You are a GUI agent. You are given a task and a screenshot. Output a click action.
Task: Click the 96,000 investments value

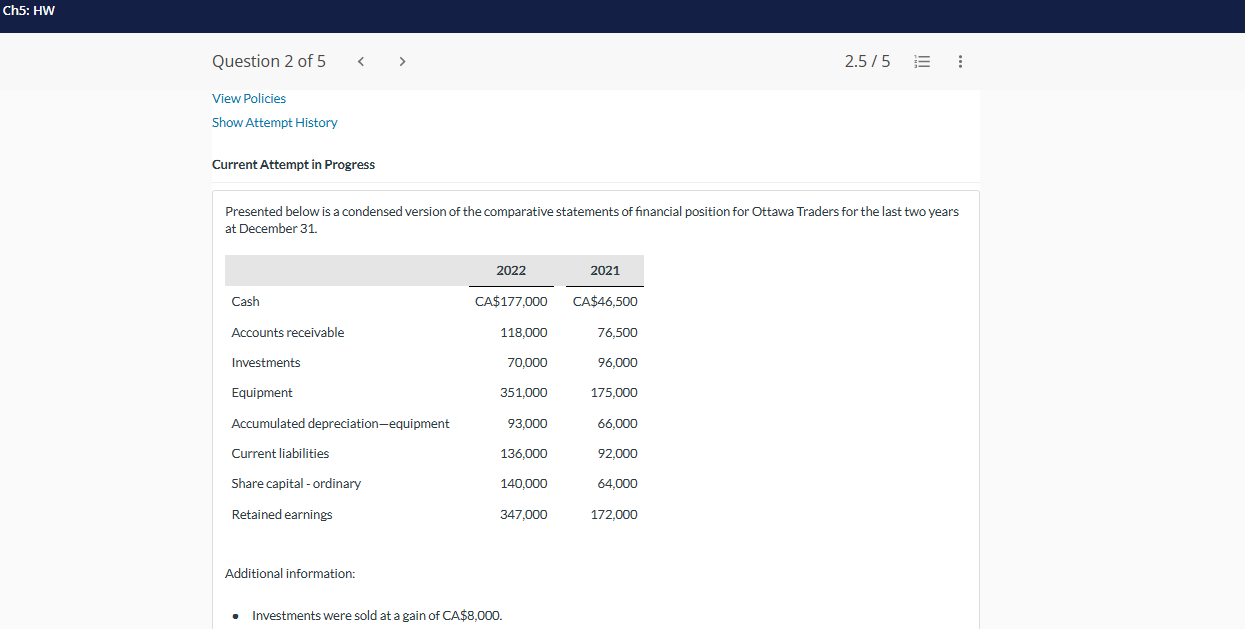pyautogui.click(x=617, y=362)
